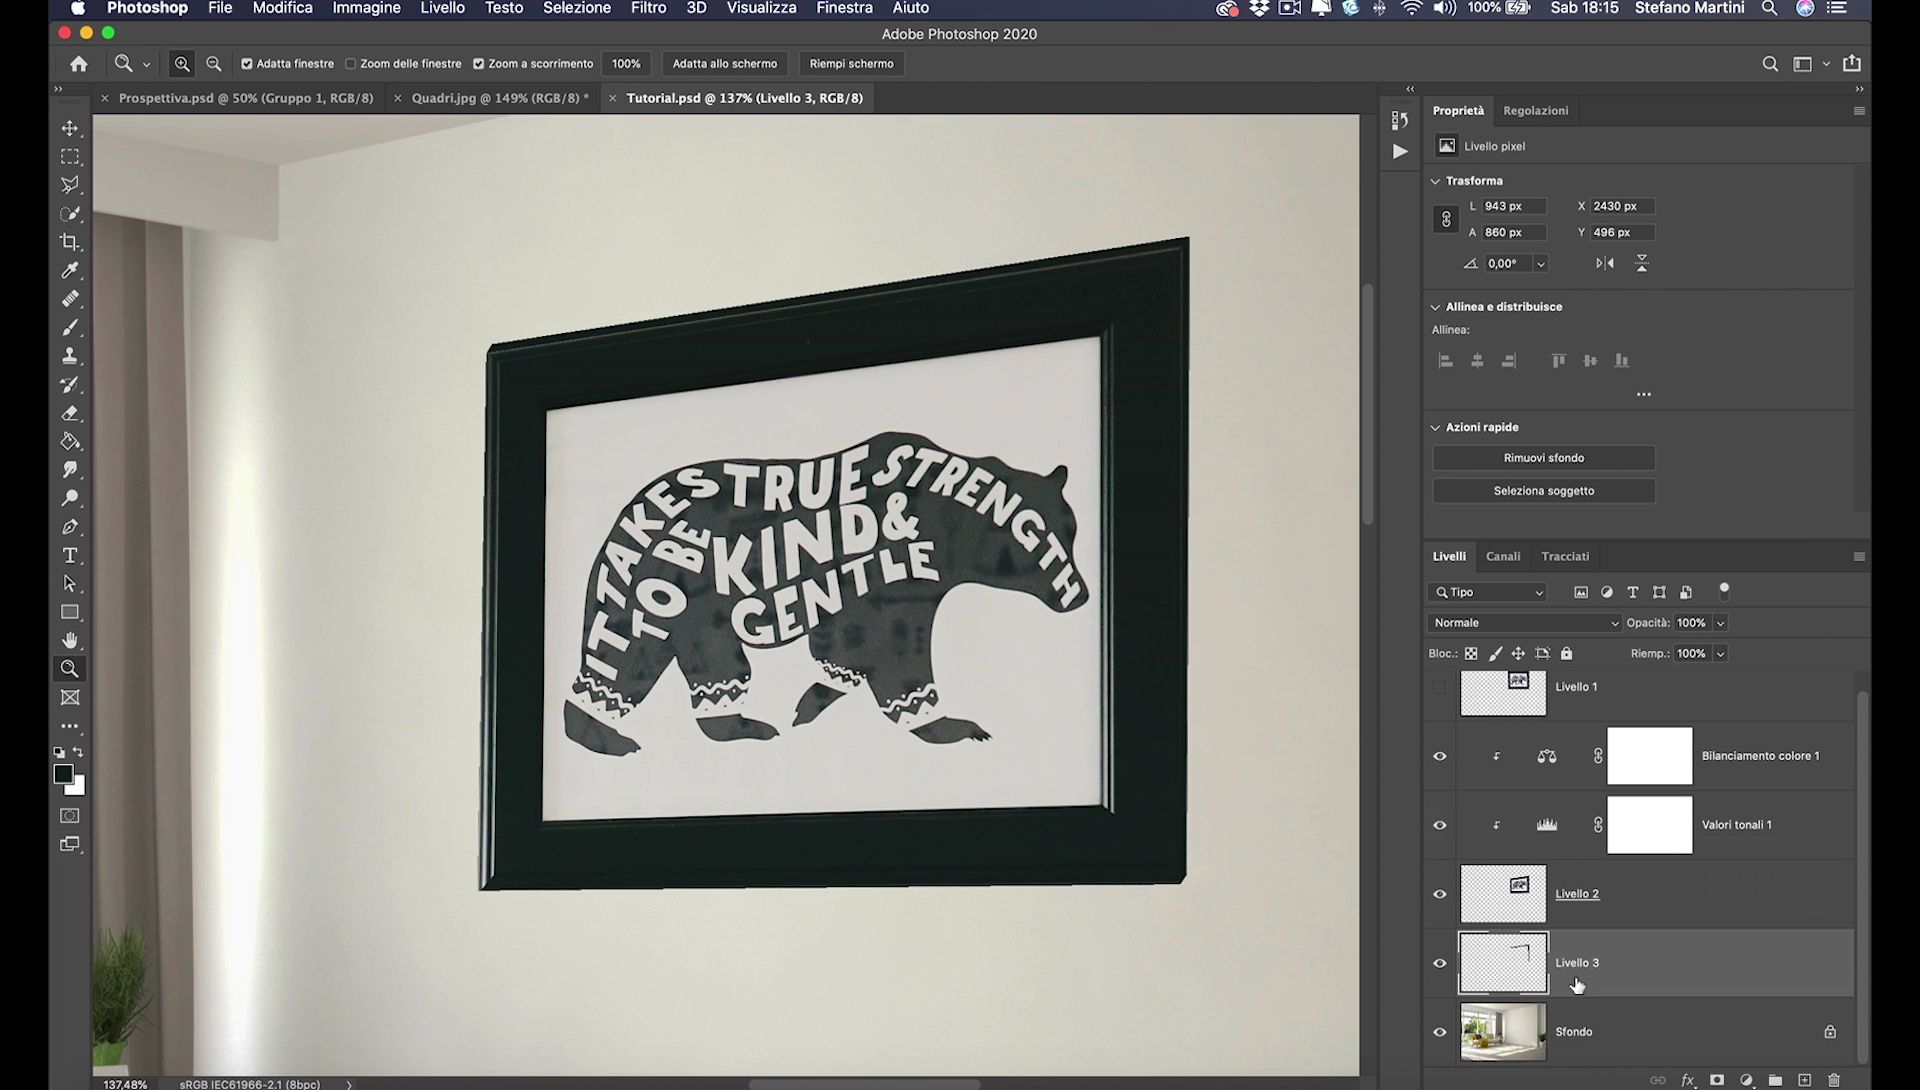Screen dimensions: 1920x1090
Task: Click the Adatta allo schermo button
Action: coord(725,64)
